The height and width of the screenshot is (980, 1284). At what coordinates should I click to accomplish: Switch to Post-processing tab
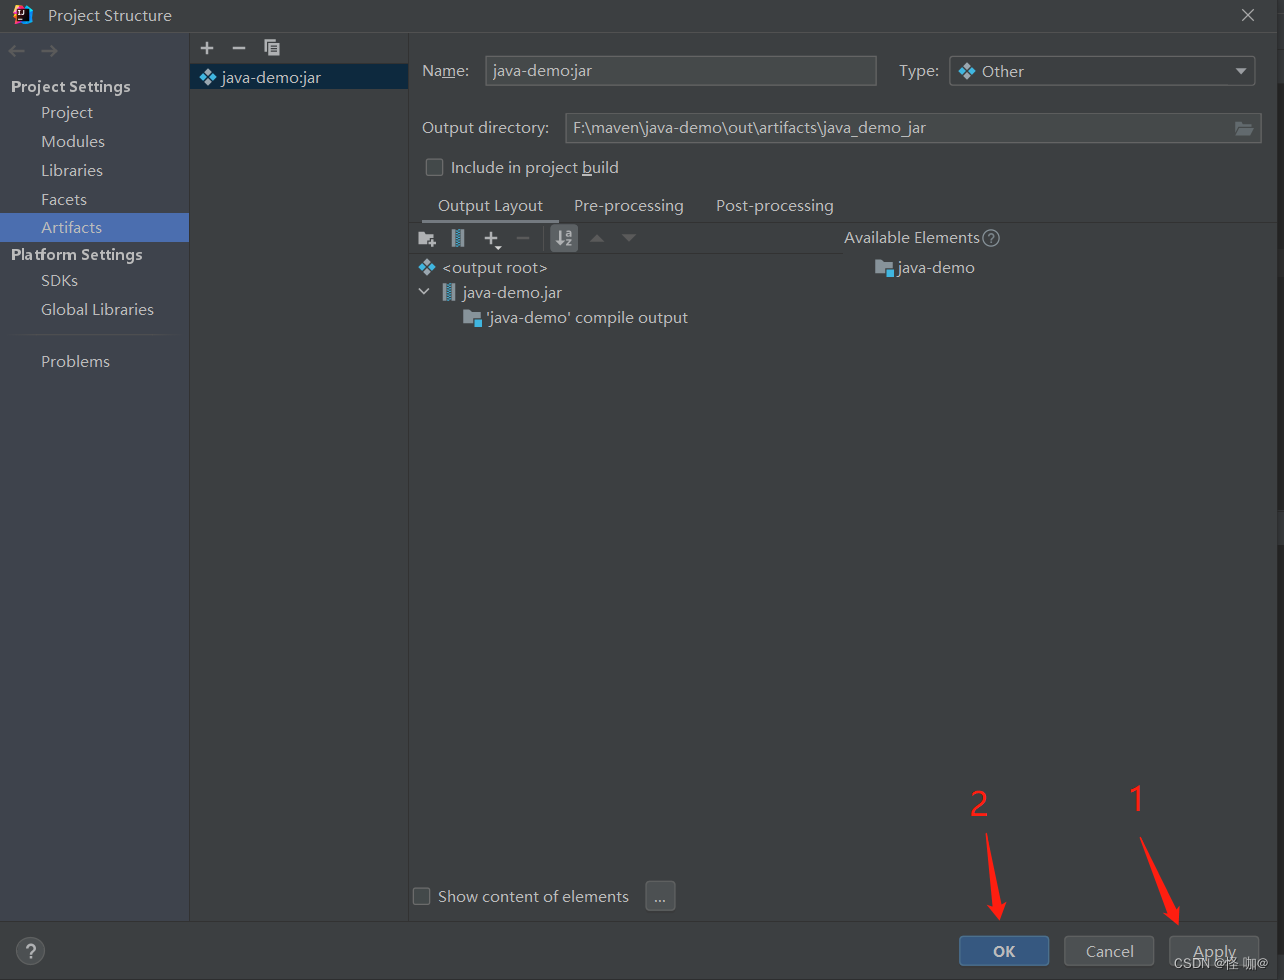coord(775,206)
